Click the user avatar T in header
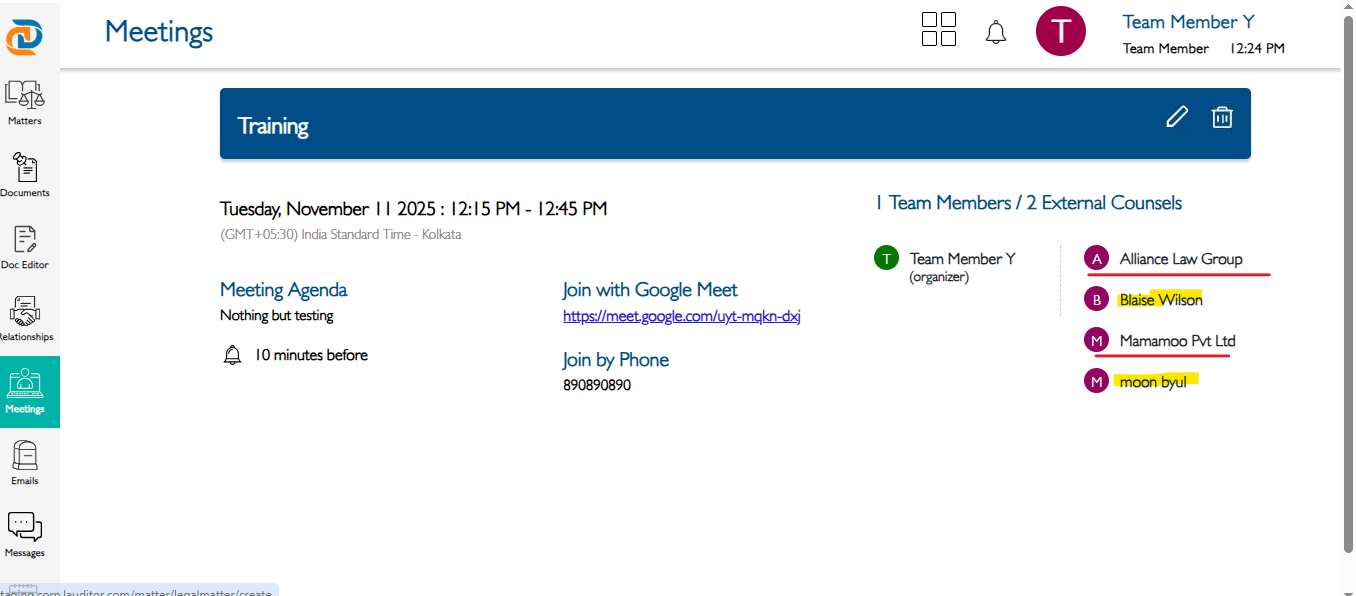Image resolution: width=1356 pixels, height=596 pixels. pyautogui.click(x=1060, y=31)
